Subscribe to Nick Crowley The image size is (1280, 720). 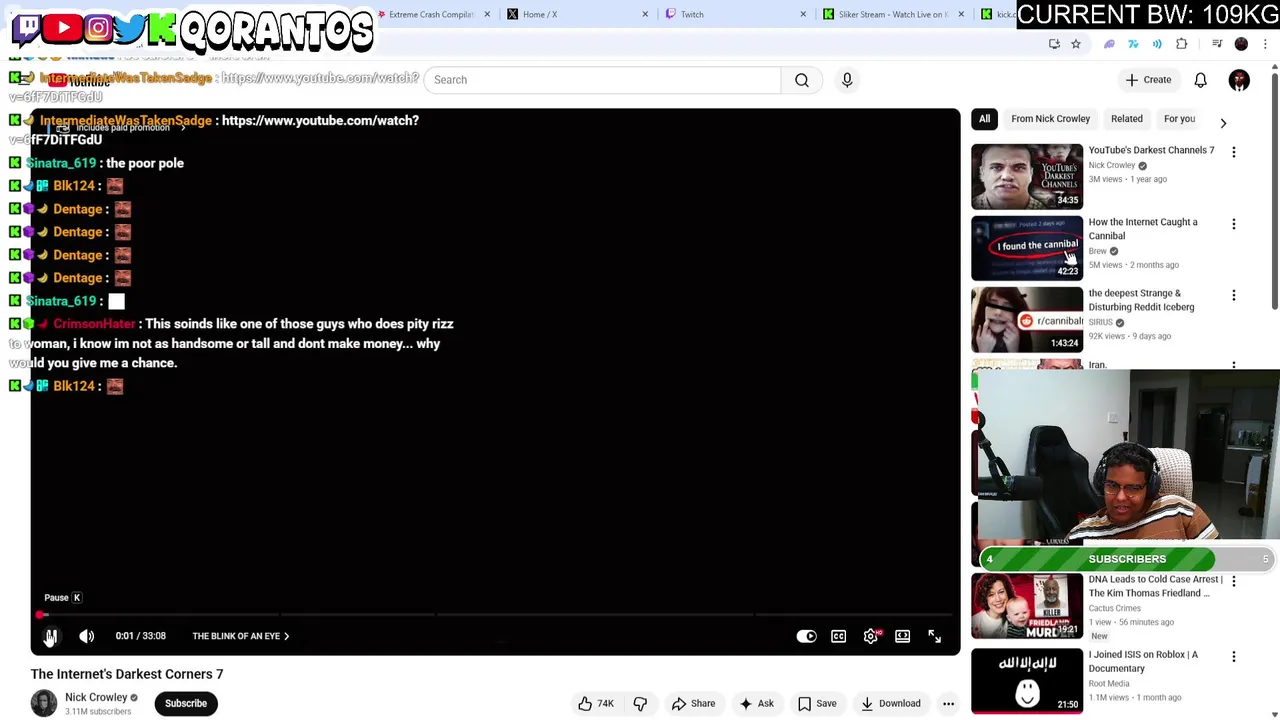186,703
